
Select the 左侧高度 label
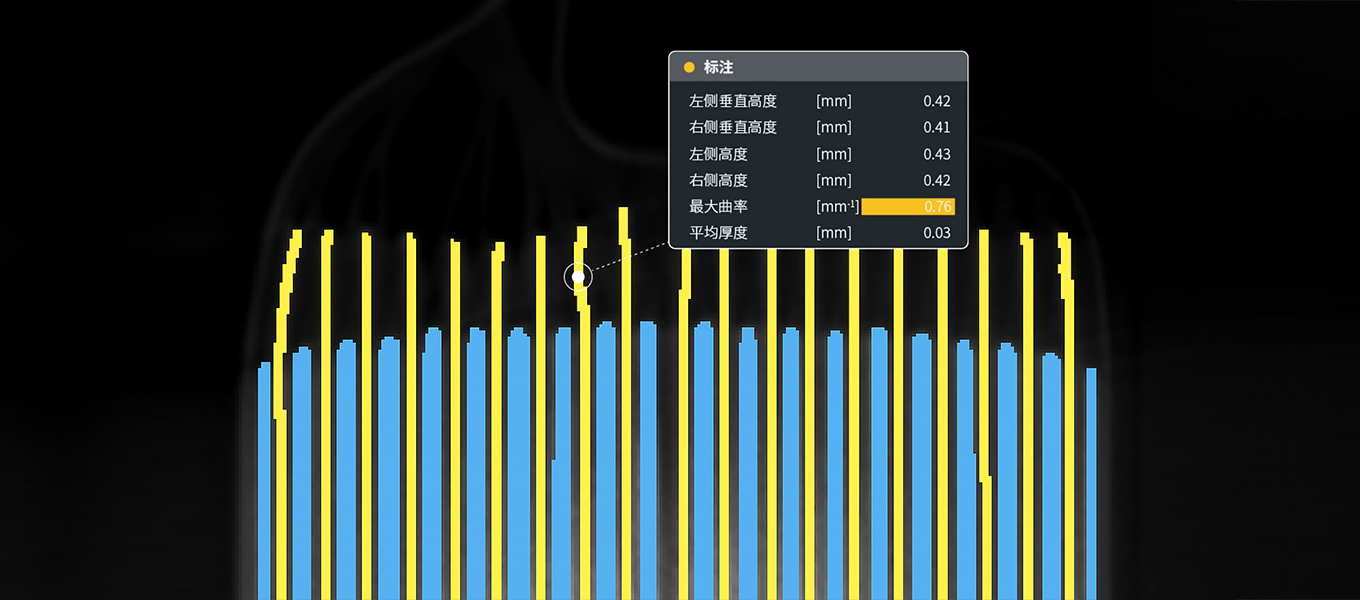click(x=718, y=154)
